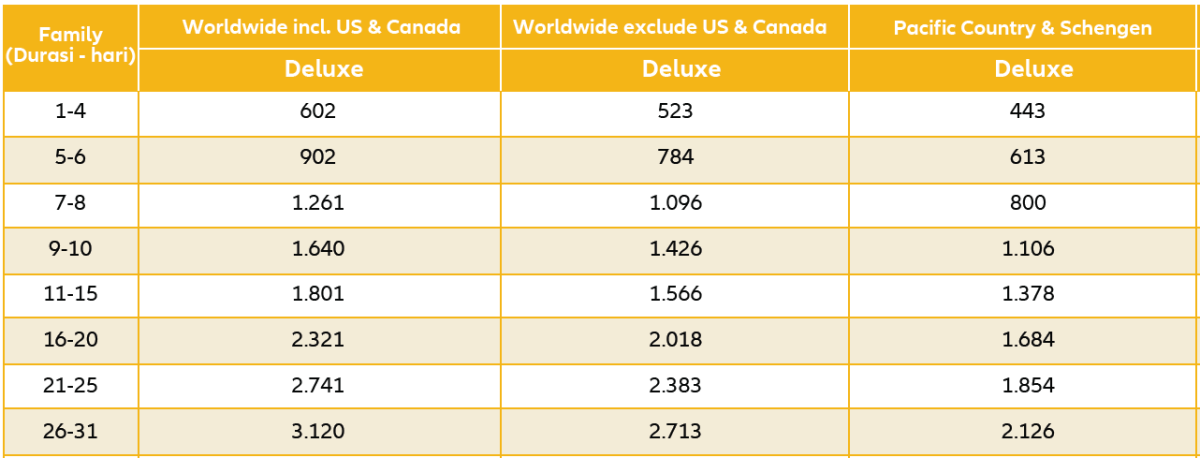Click the cell showing 784
The height and width of the screenshot is (458, 1200).
675,158
